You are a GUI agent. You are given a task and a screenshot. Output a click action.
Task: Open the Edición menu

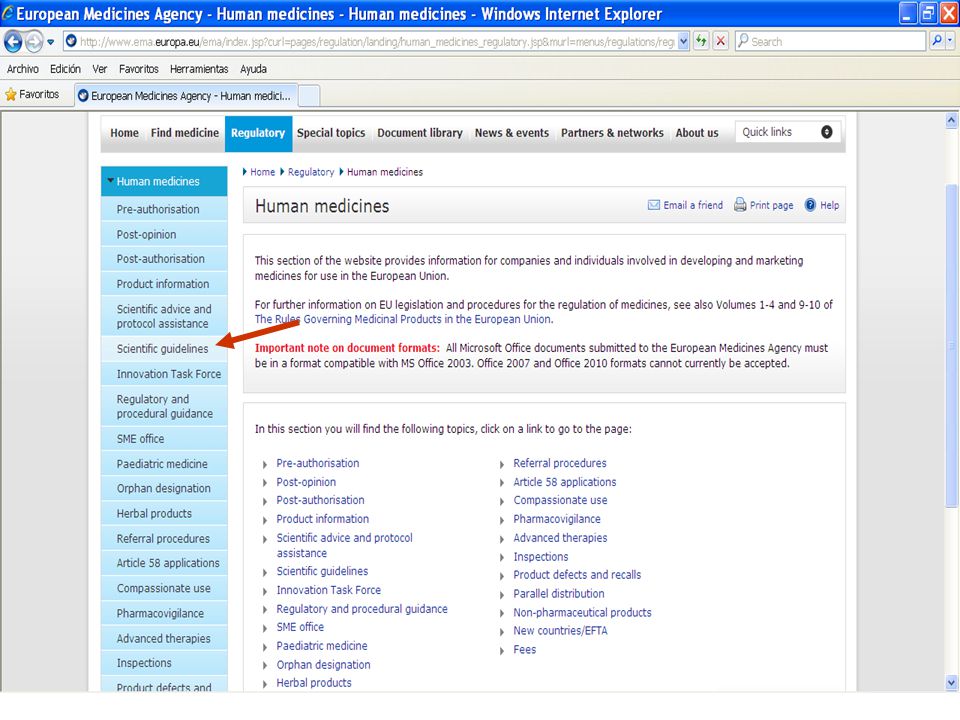click(65, 69)
